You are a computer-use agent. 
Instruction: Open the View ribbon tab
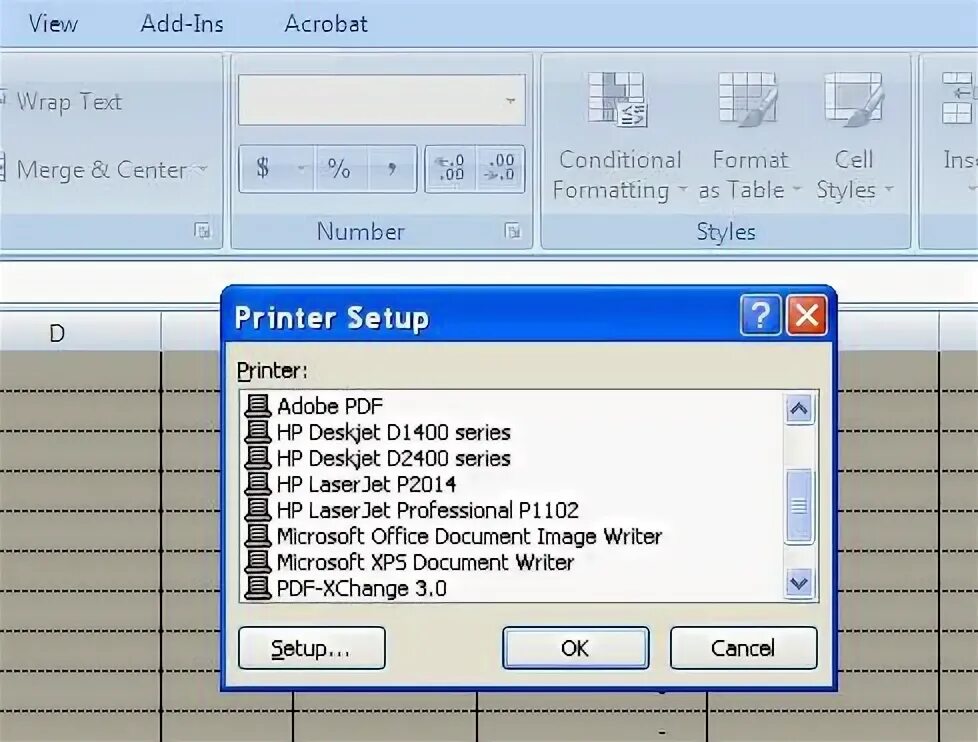53,24
